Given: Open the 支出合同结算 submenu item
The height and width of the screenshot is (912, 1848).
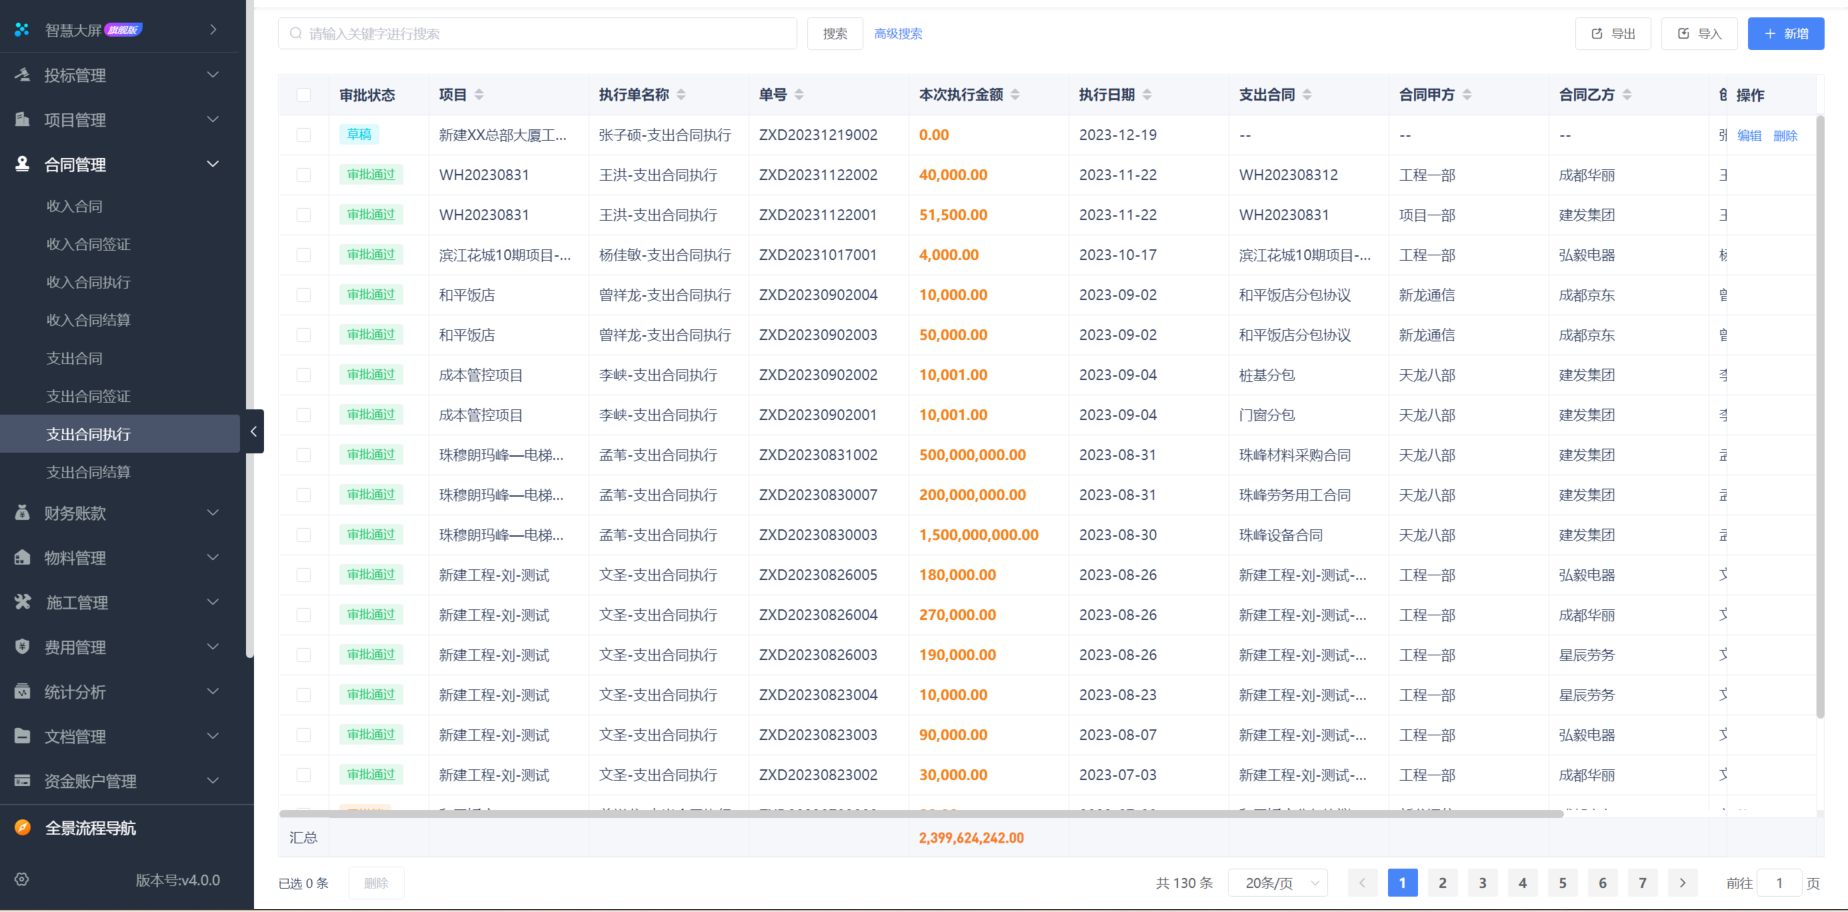Looking at the screenshot, I should pyautogui.click(x=89, y=472).
